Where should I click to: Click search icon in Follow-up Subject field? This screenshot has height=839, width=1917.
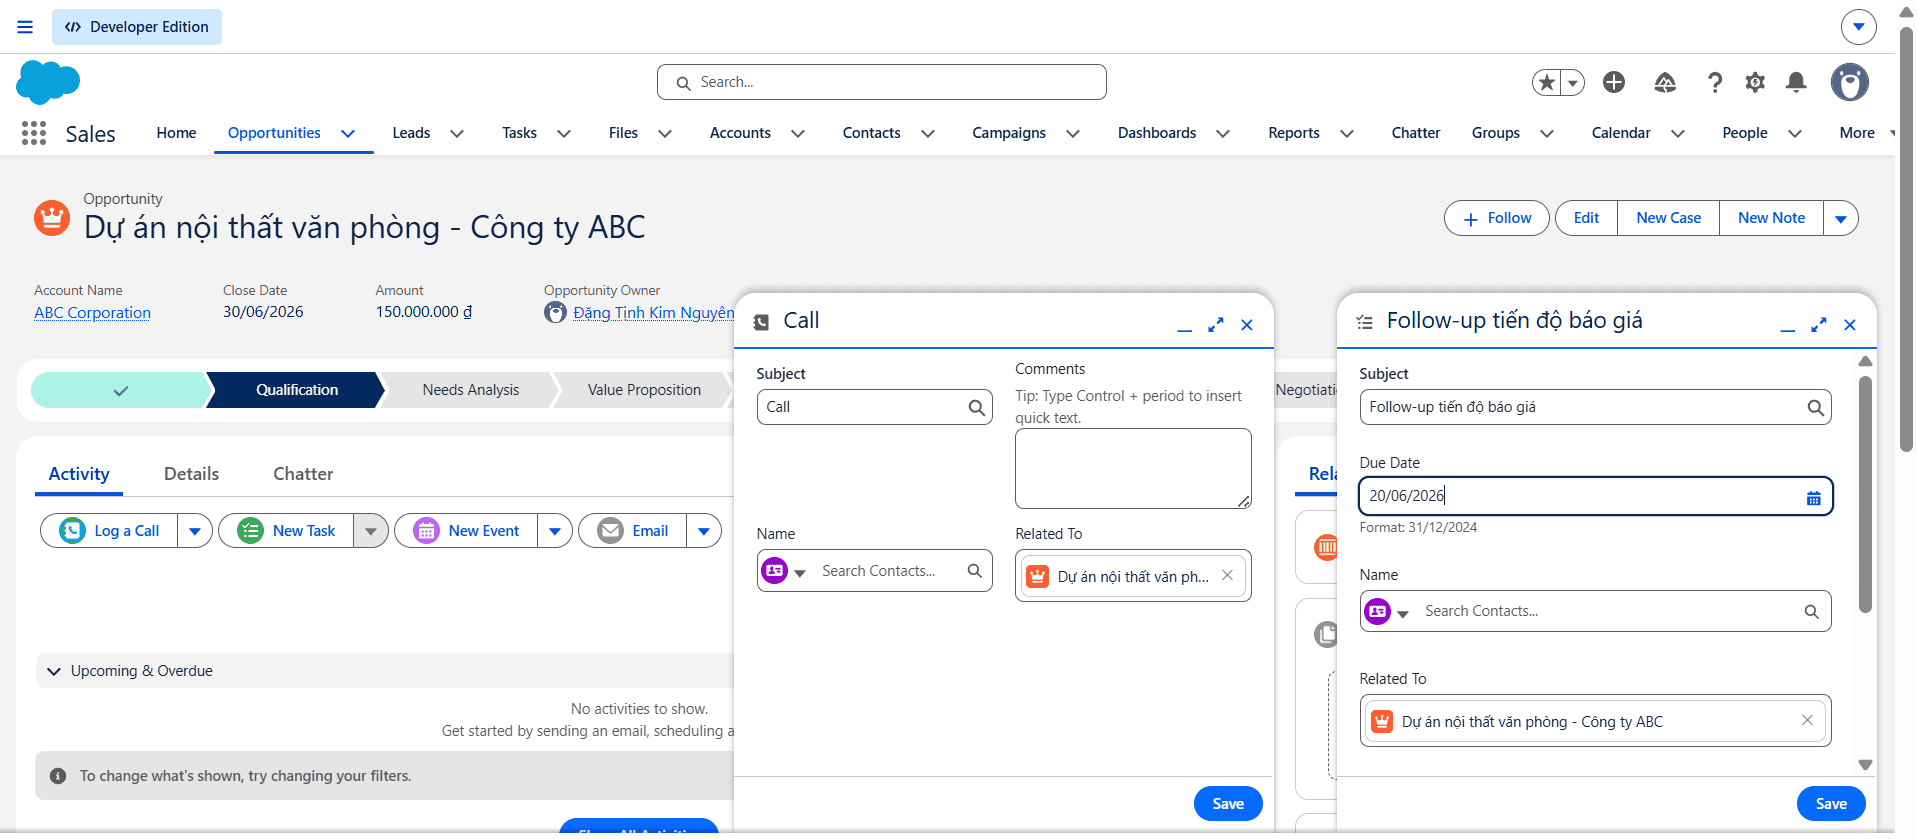click(x=1816, y=407)
